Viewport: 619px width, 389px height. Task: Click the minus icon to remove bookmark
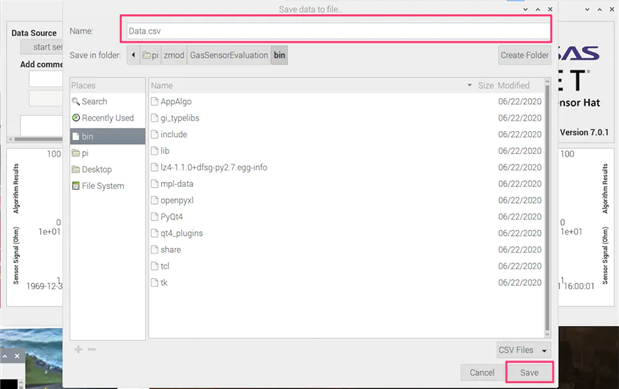[92, 349]
